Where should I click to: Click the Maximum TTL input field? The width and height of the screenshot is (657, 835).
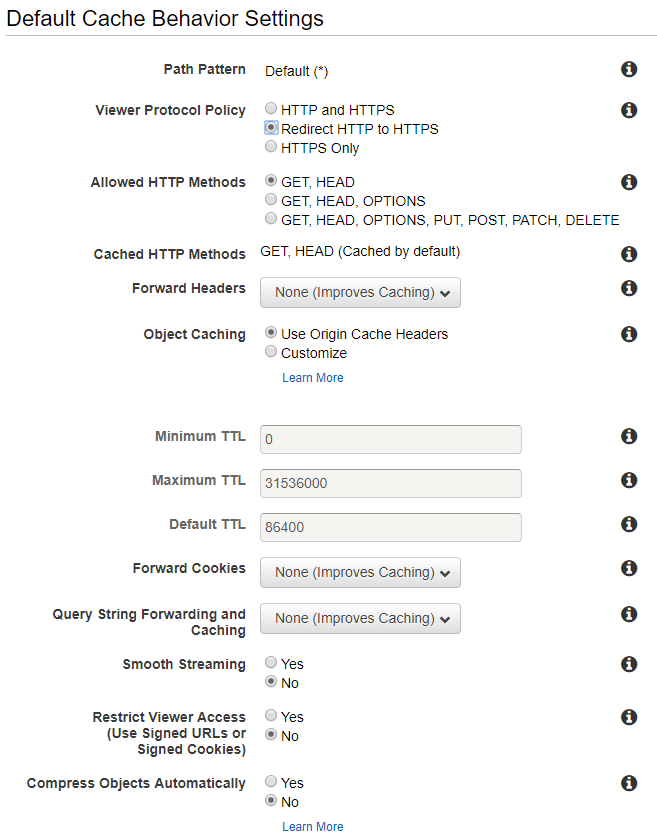click(390, 484)
